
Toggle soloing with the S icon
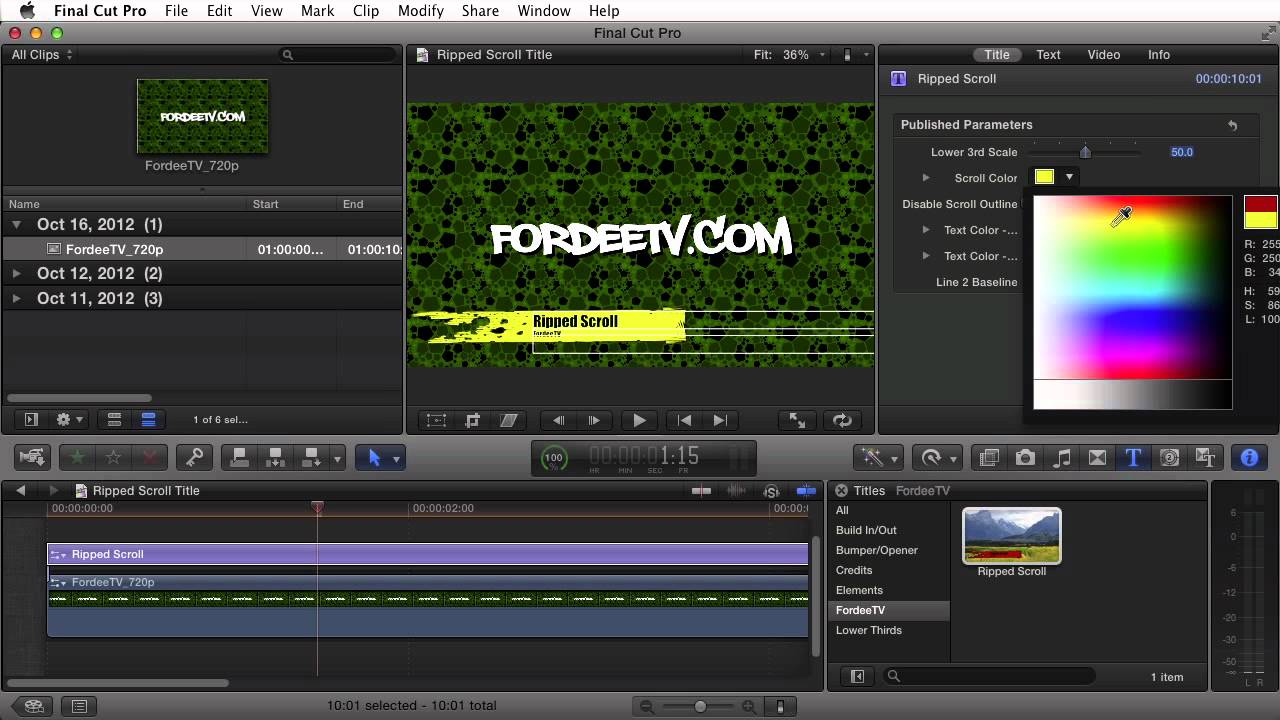click(771, 491)
